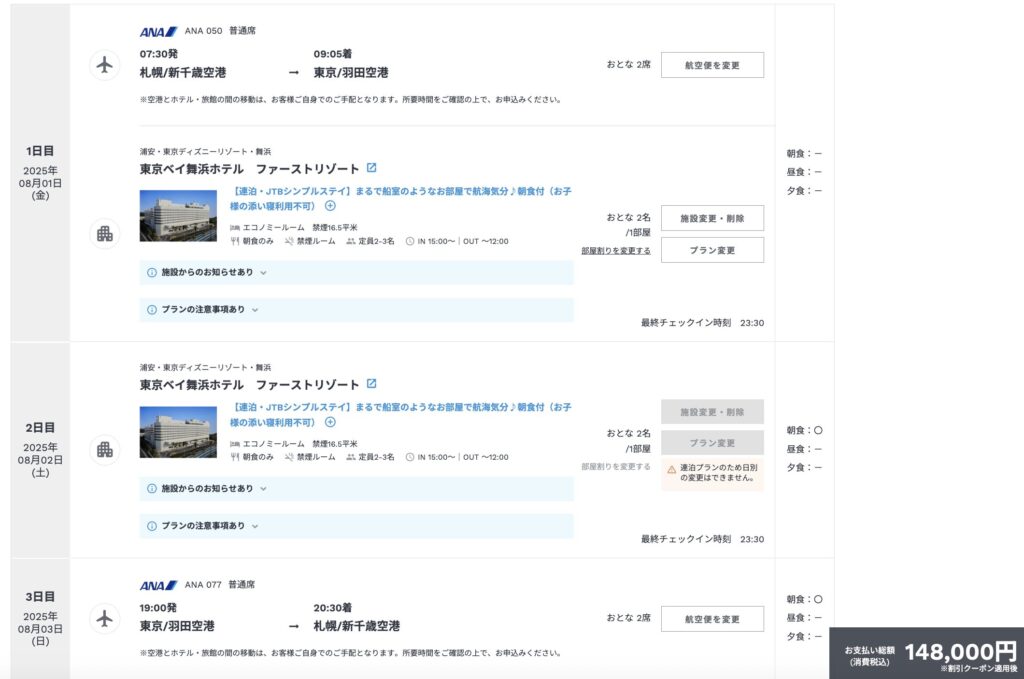The width and height of the screenshot is (1024, 679).
Task: Click 朝食 circle mark in 3日目 meals
Action: (x=818, y=599)
